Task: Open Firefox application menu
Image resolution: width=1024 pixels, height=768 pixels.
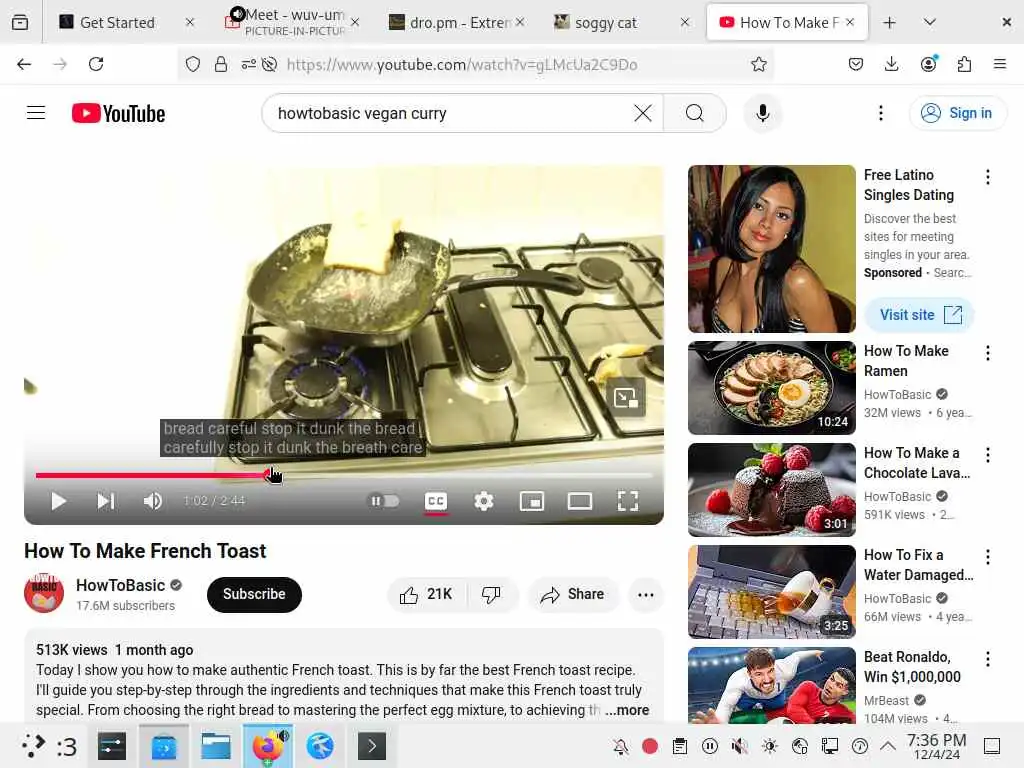Action: tap(1000, 64)
